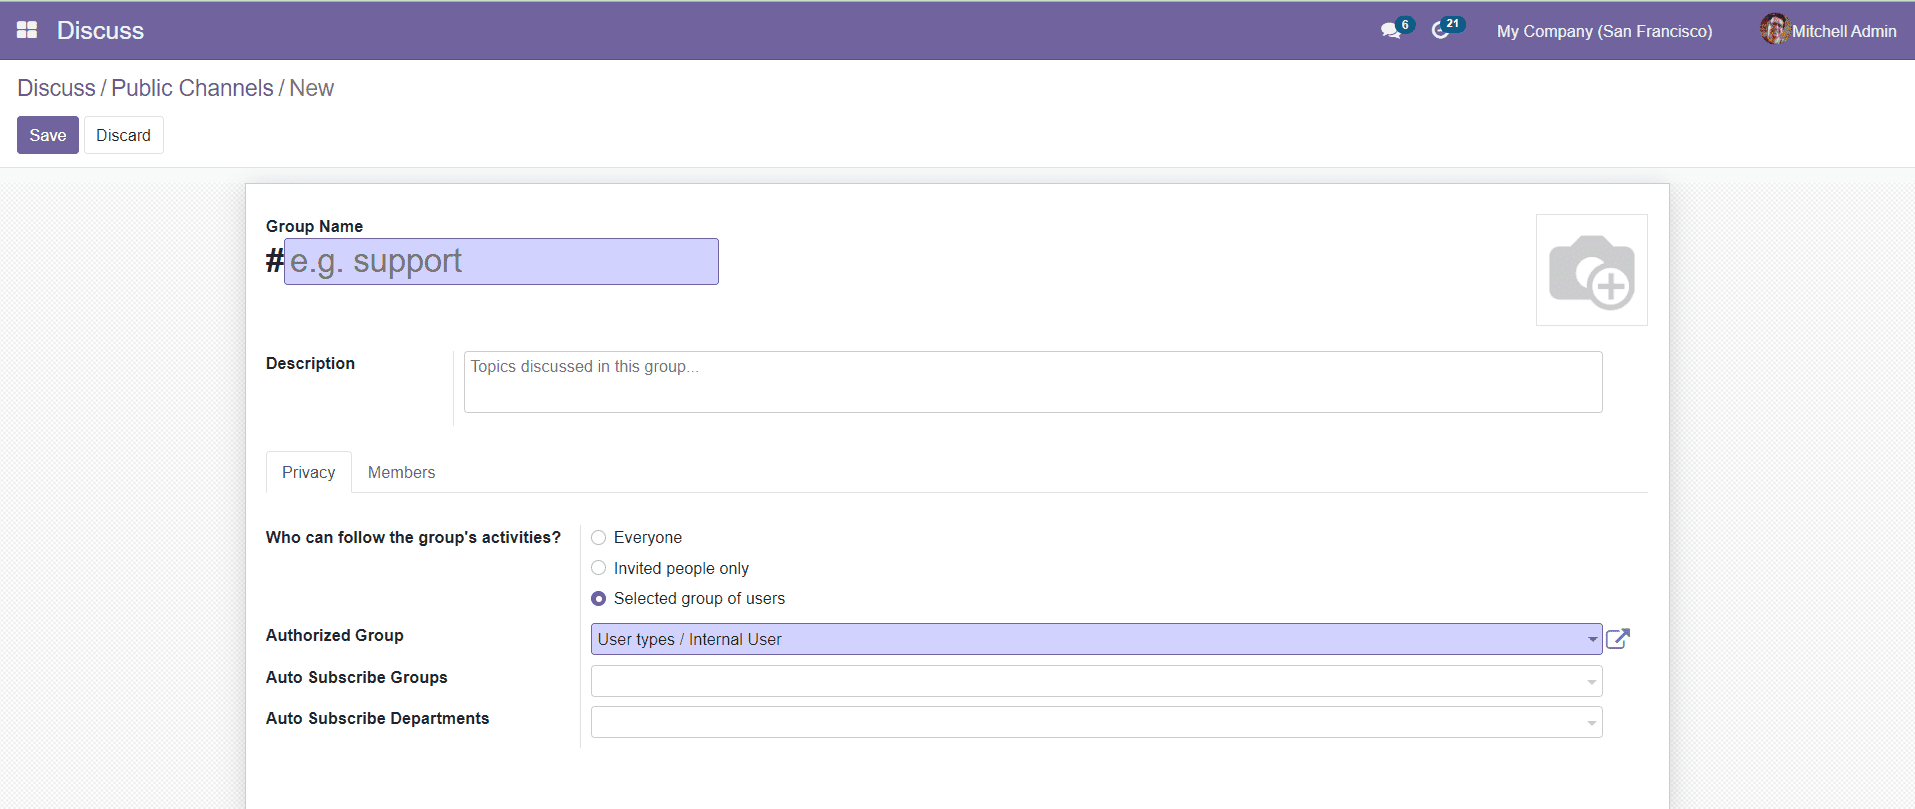Open the conversations message icon

[1390, 31]
